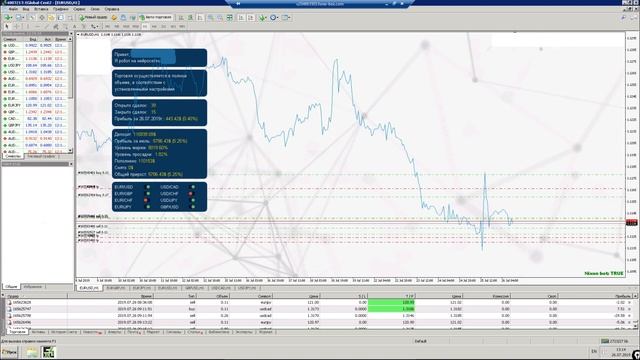Select the Fibonacci retracement tool
Viewport: 640px width, 360px height.
pyautogui.click(x=65, y=26)
